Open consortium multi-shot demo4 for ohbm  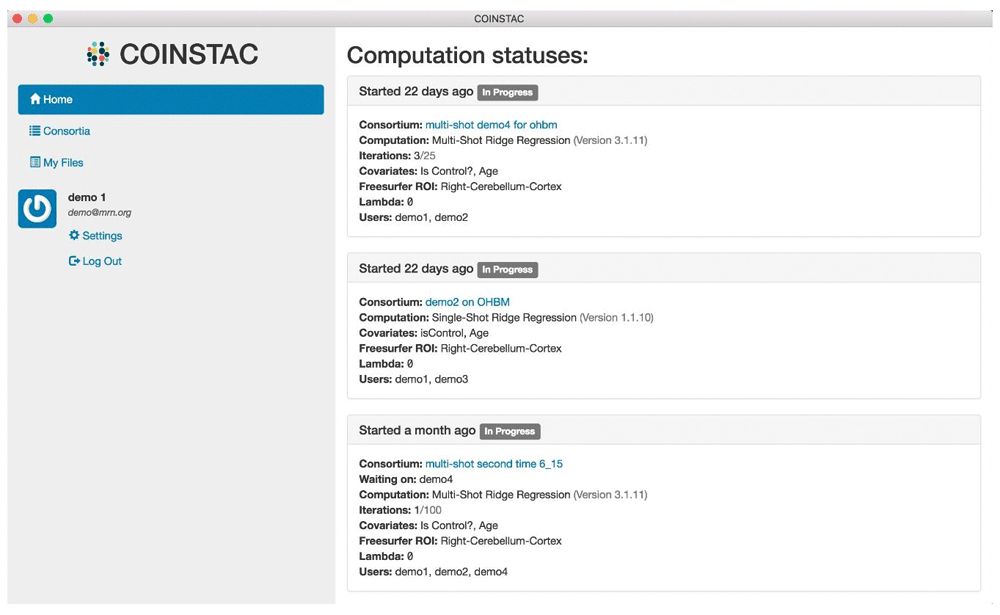[491, 125]
